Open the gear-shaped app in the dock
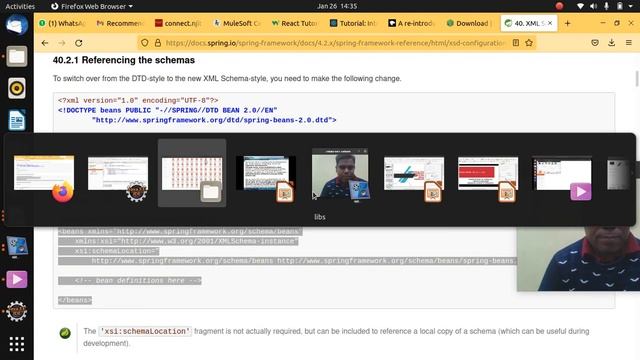Screen dimensions: 640x360 click(17, 311)
